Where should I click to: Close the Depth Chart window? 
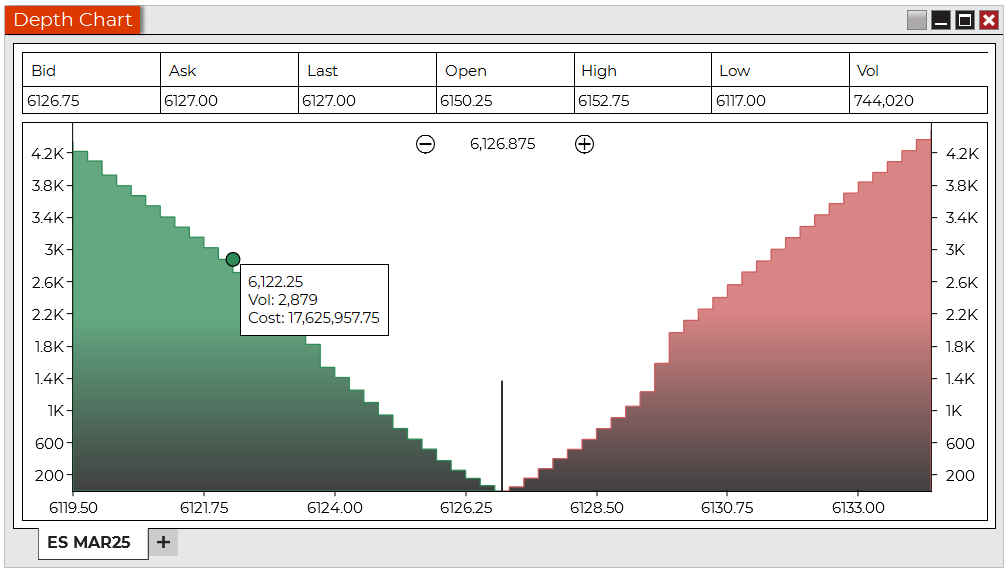989,21
